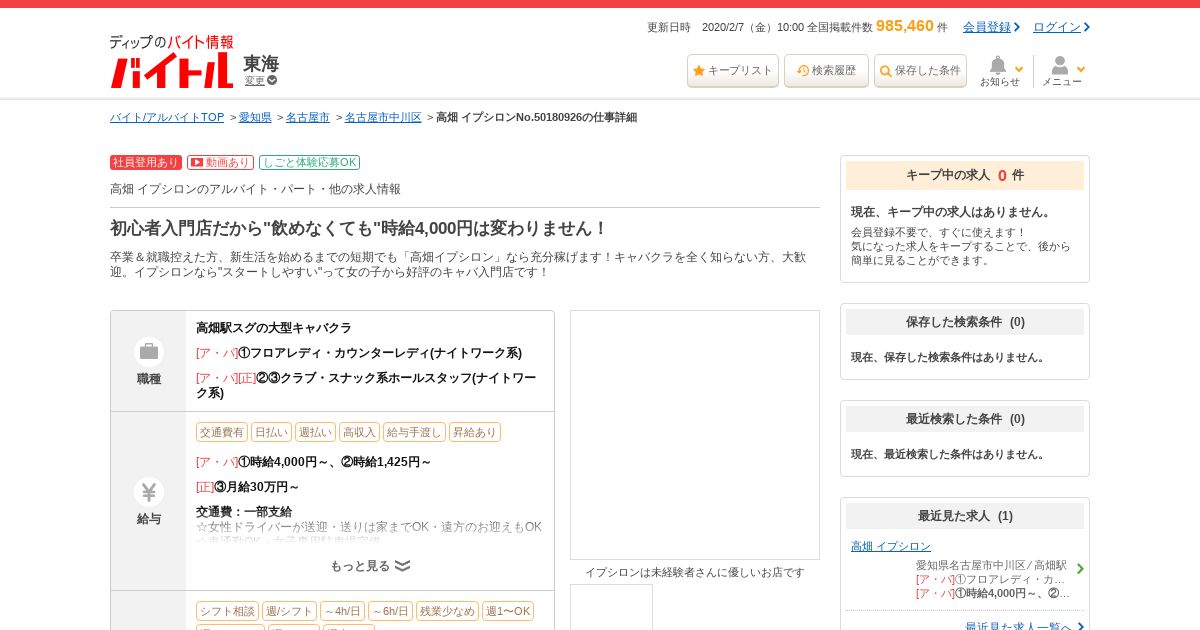Image resolution: width=1200 pixels, height=630 pixels.
Task: Open the 変更 region dropdown
Action: pos(261,81)
